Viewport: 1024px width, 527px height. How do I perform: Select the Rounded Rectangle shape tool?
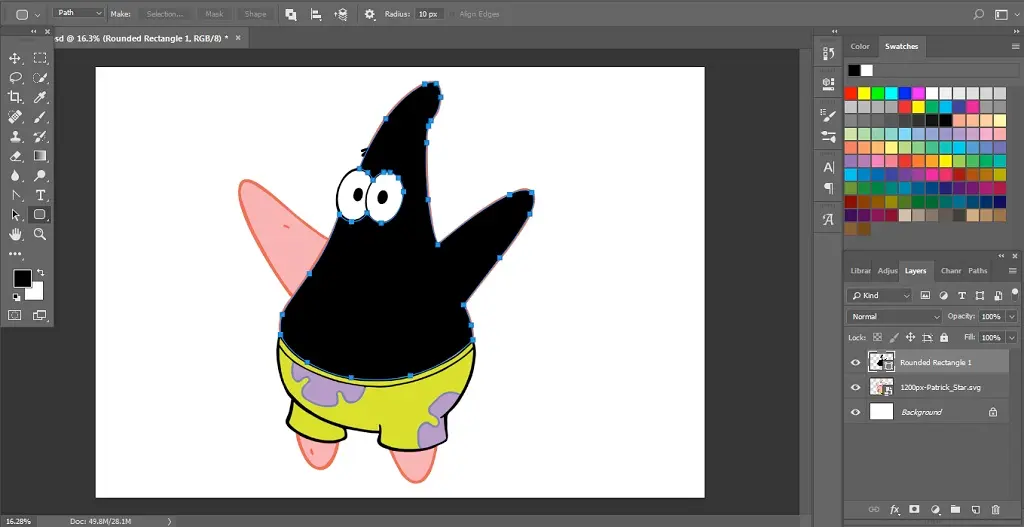[x=40, y=214]
